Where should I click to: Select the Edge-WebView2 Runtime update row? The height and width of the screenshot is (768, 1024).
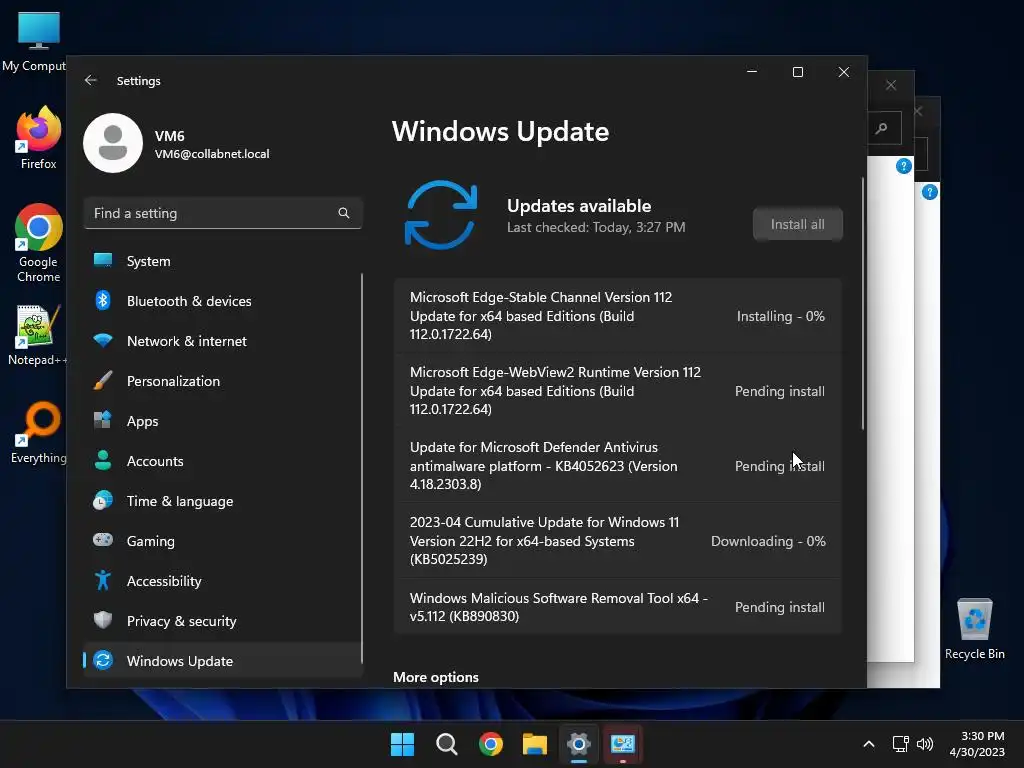tap(618, 391)
